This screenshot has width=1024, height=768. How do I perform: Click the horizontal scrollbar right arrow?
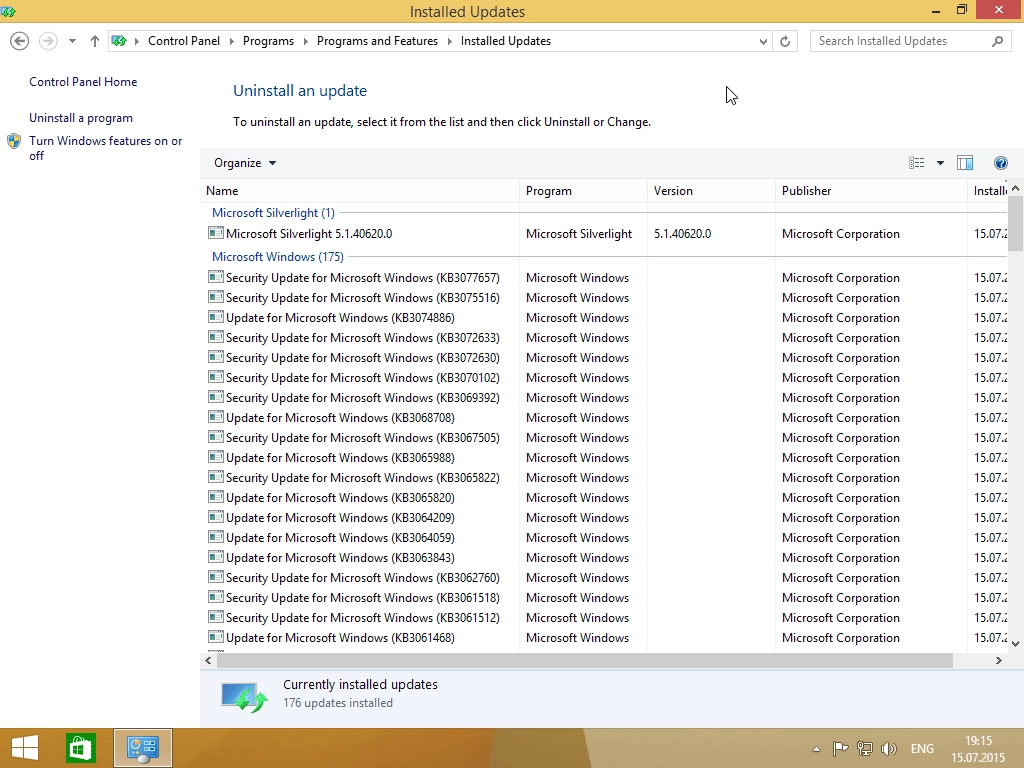pos(999,660)
